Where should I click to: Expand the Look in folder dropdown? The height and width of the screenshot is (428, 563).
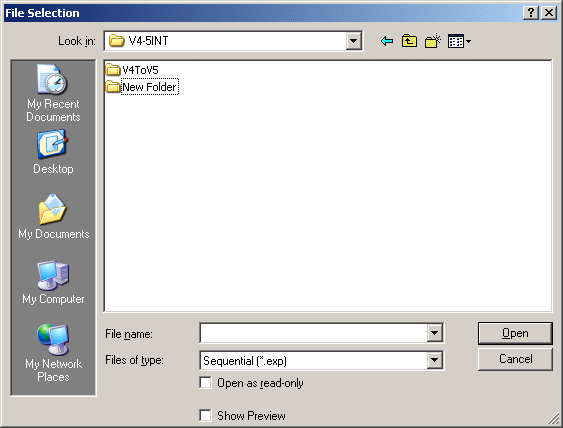353,41
